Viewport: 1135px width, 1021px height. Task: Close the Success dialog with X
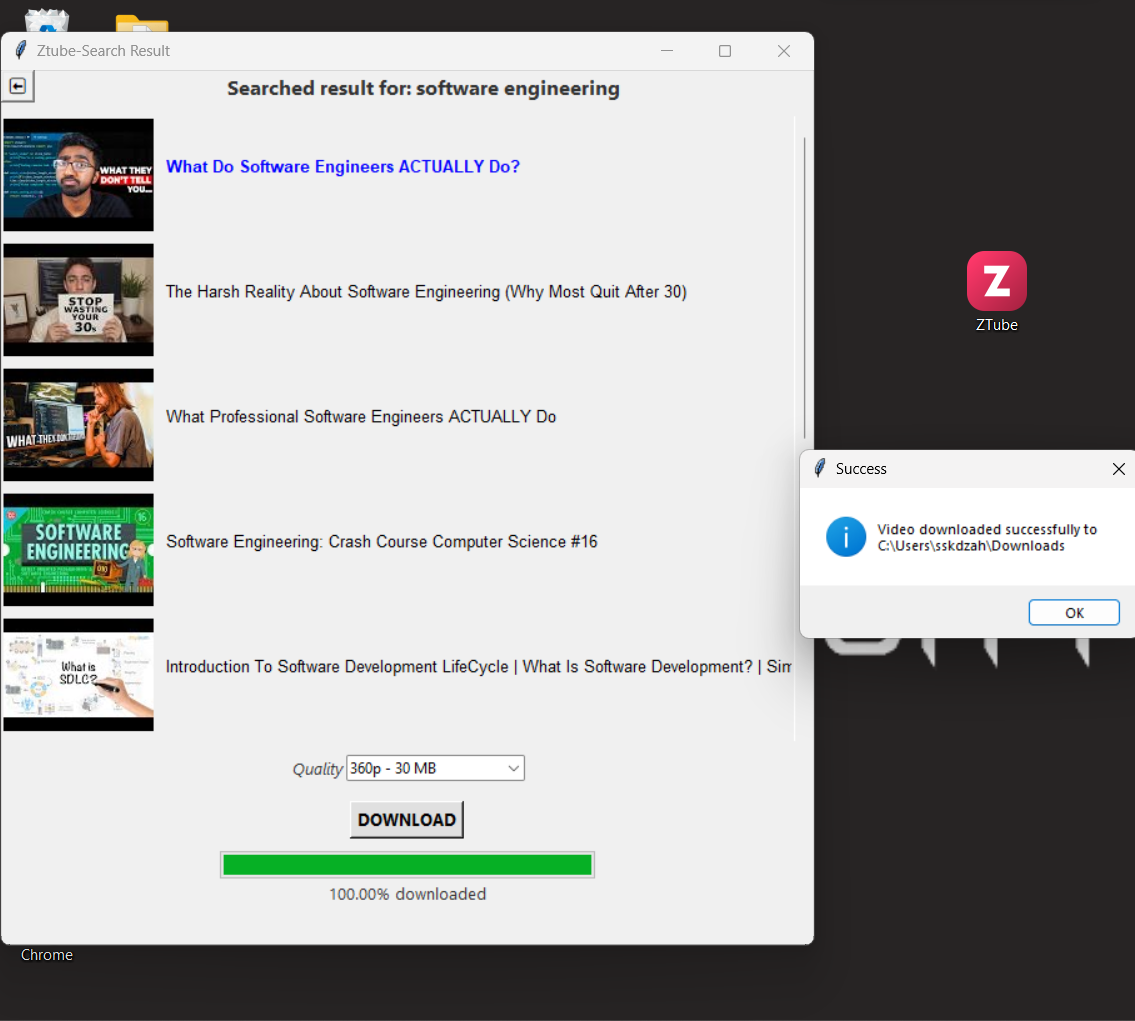pyautogui.click(x=1118, y=469)
